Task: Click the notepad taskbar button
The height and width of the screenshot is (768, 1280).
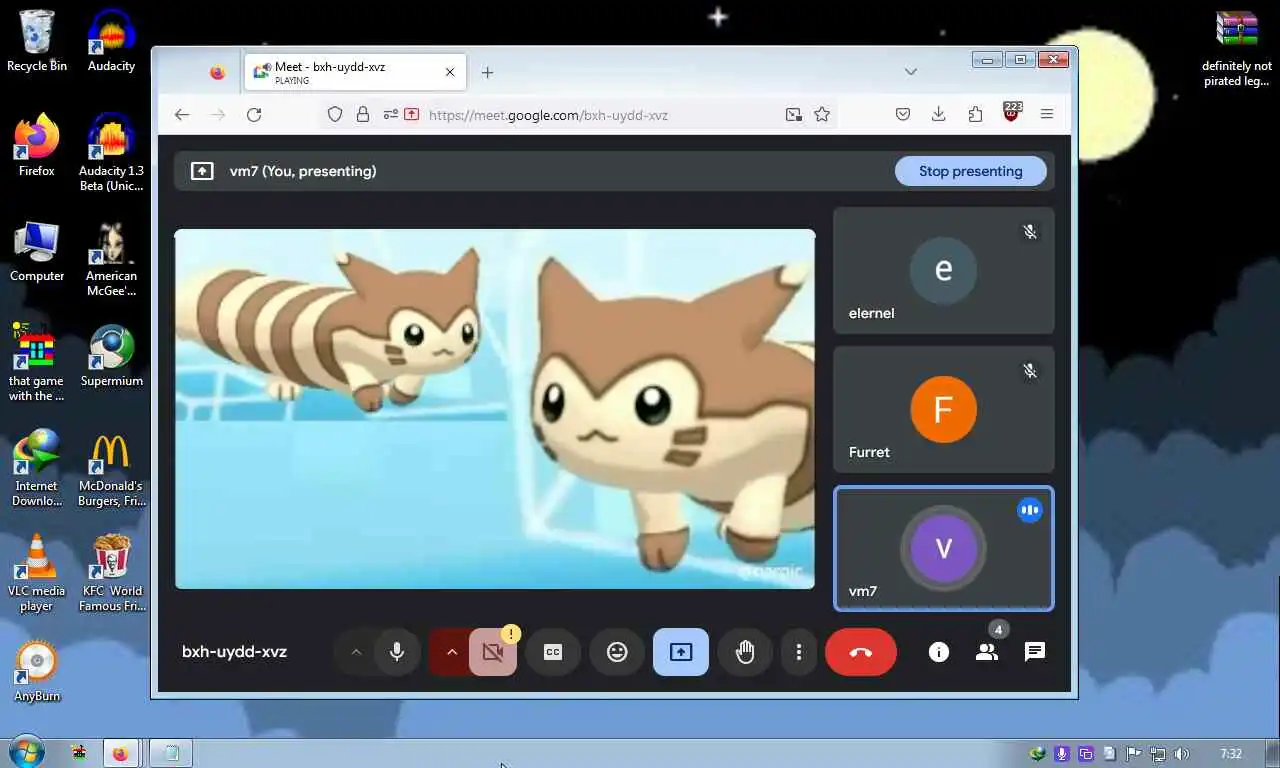Action: tap(170, 753)
